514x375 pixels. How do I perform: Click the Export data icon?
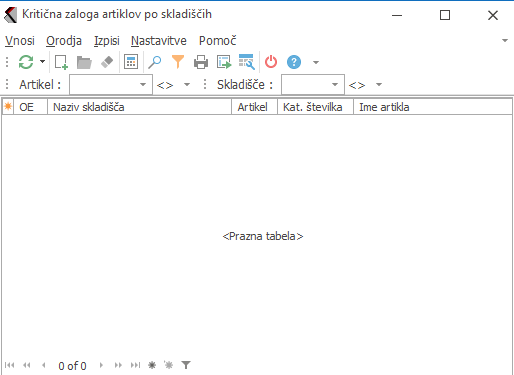(224, 62)
